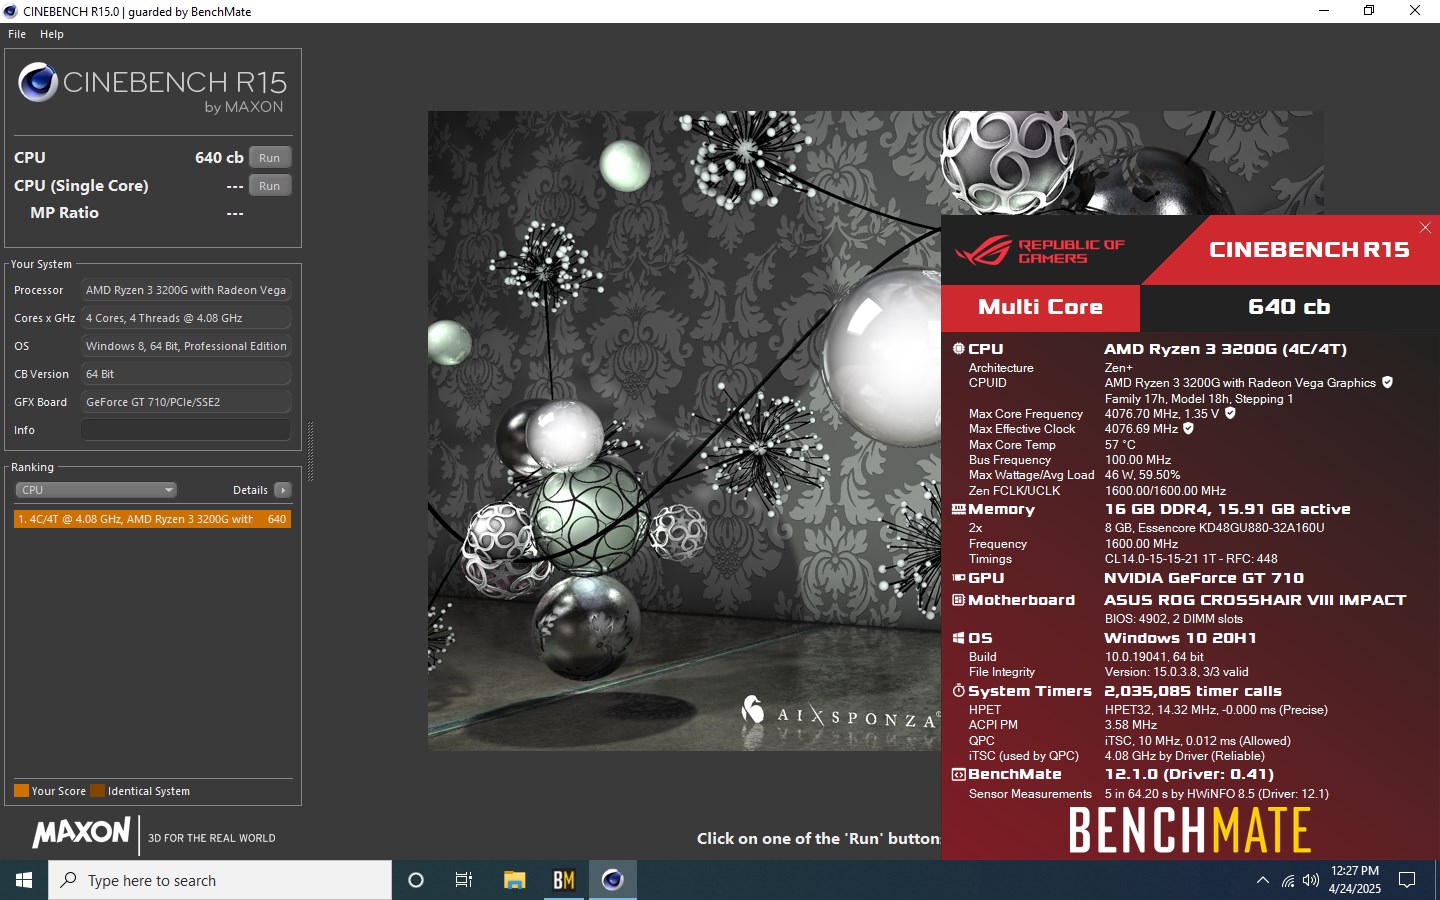Click the CPU chip icon in BenchMate panel
Screen dimensions: 1440x900
coord(958,349)
